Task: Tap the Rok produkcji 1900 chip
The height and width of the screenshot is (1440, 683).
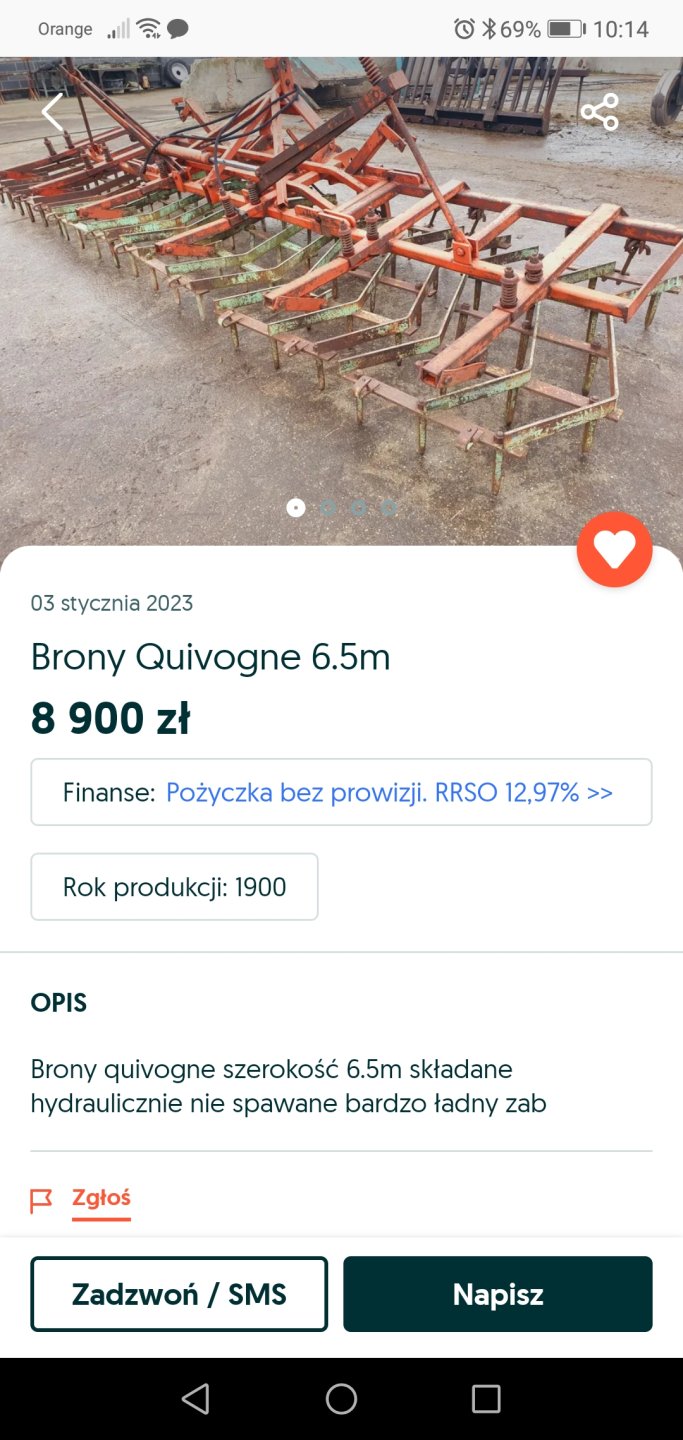Action: tap(174, 887)
